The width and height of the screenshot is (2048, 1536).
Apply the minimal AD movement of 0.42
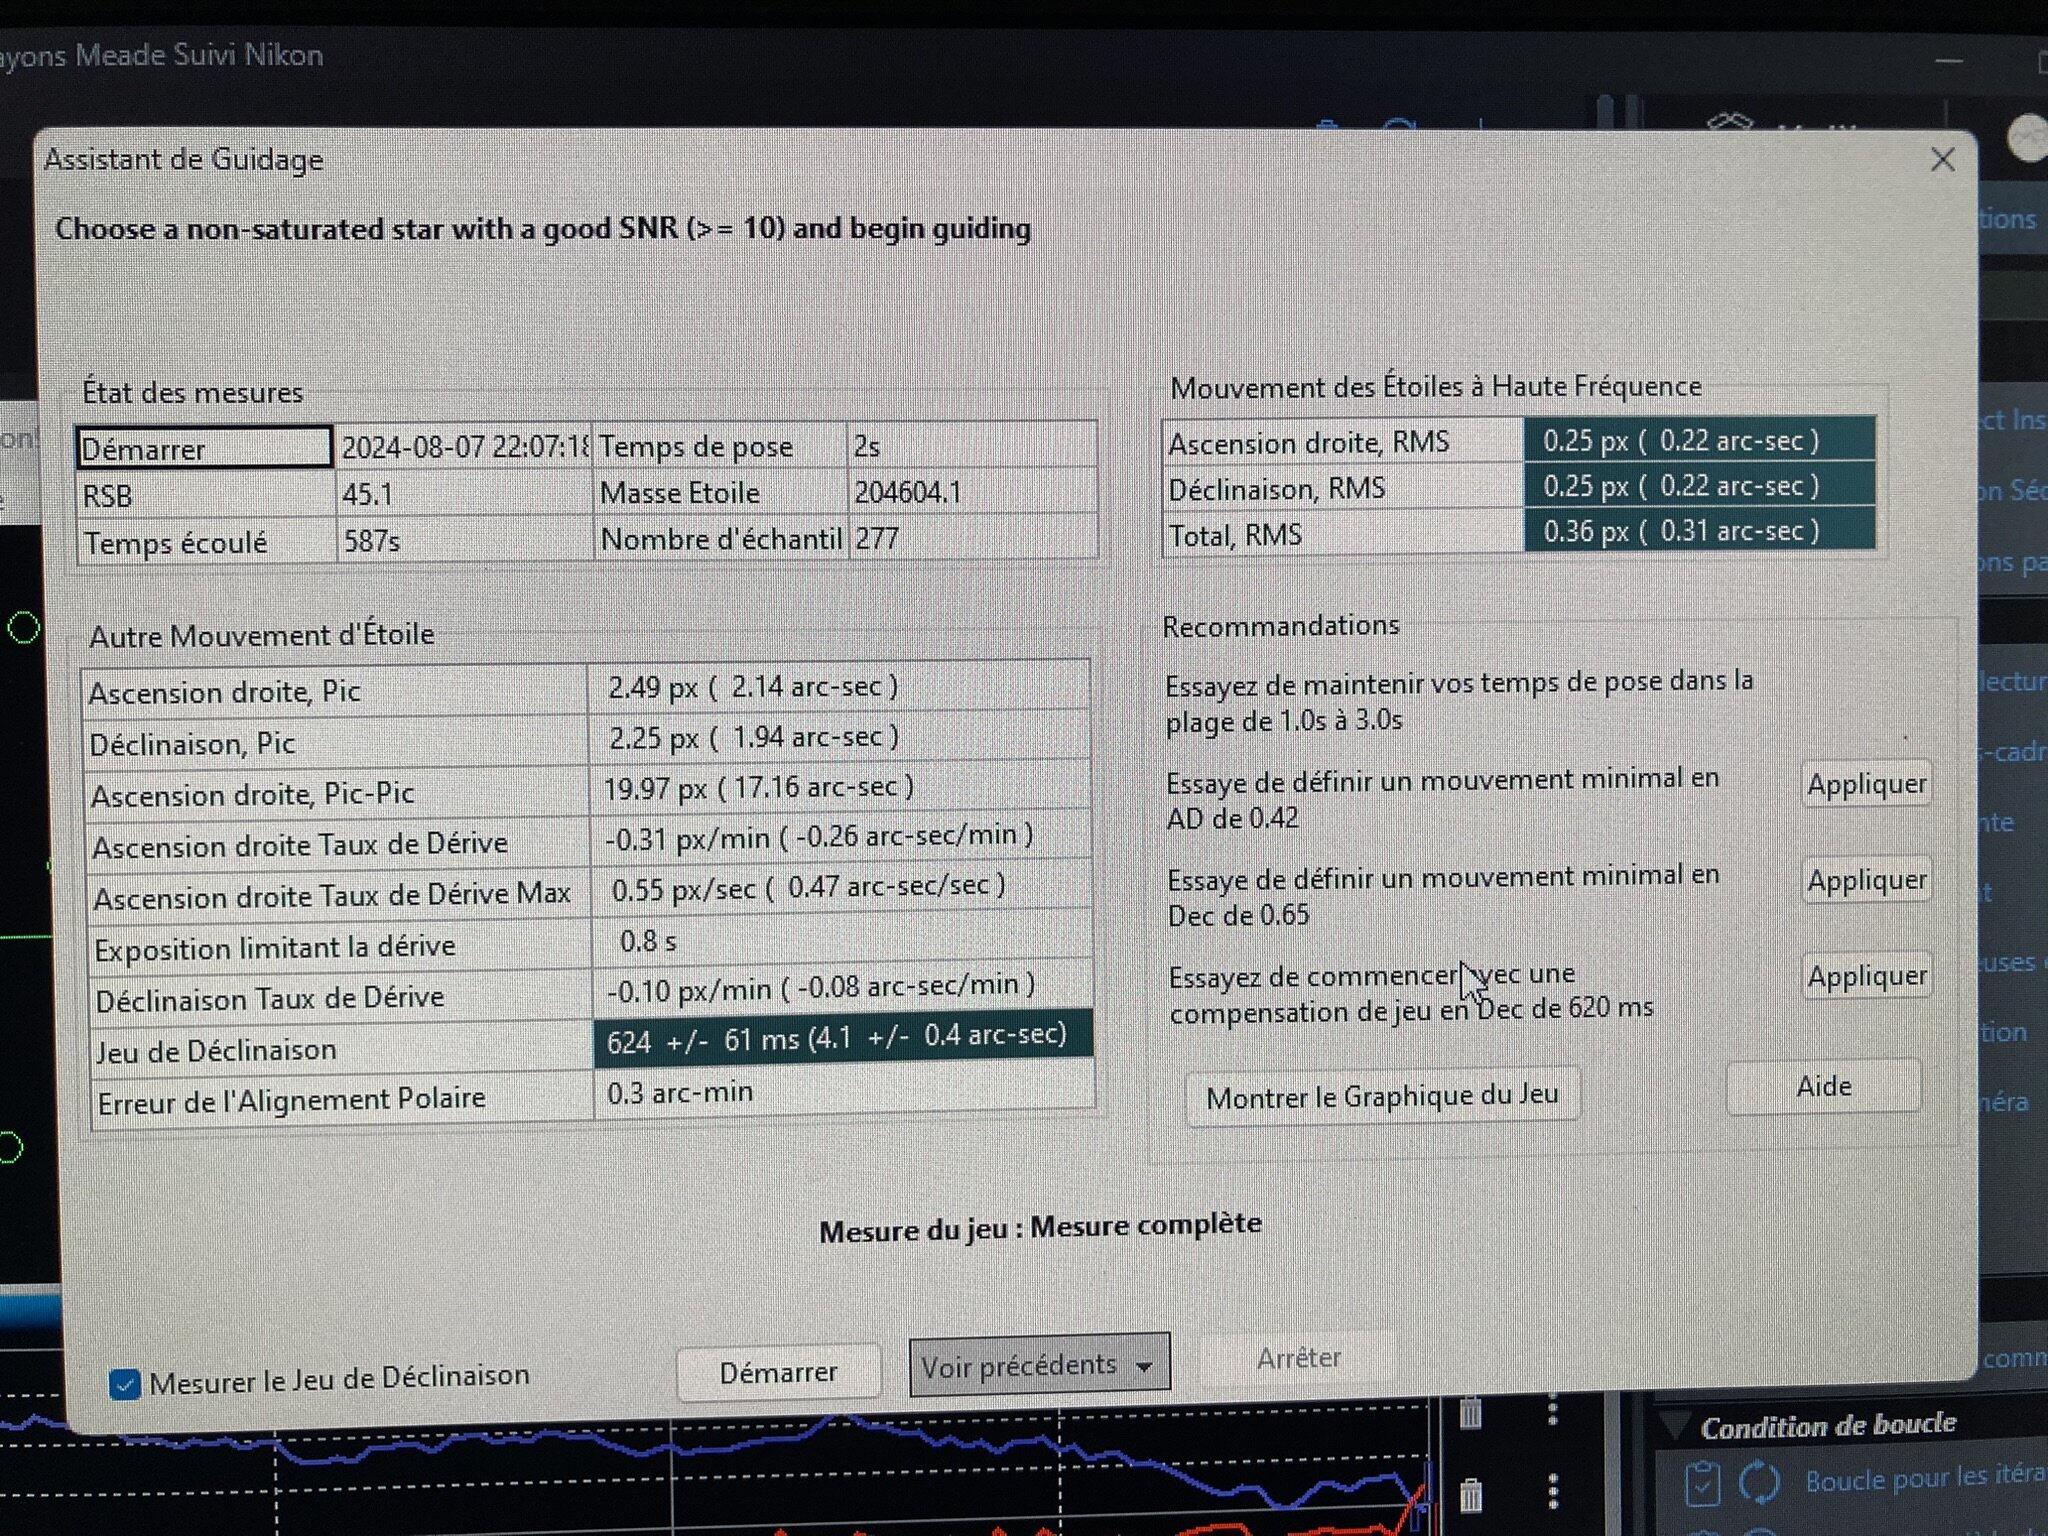coord(1866,784)
